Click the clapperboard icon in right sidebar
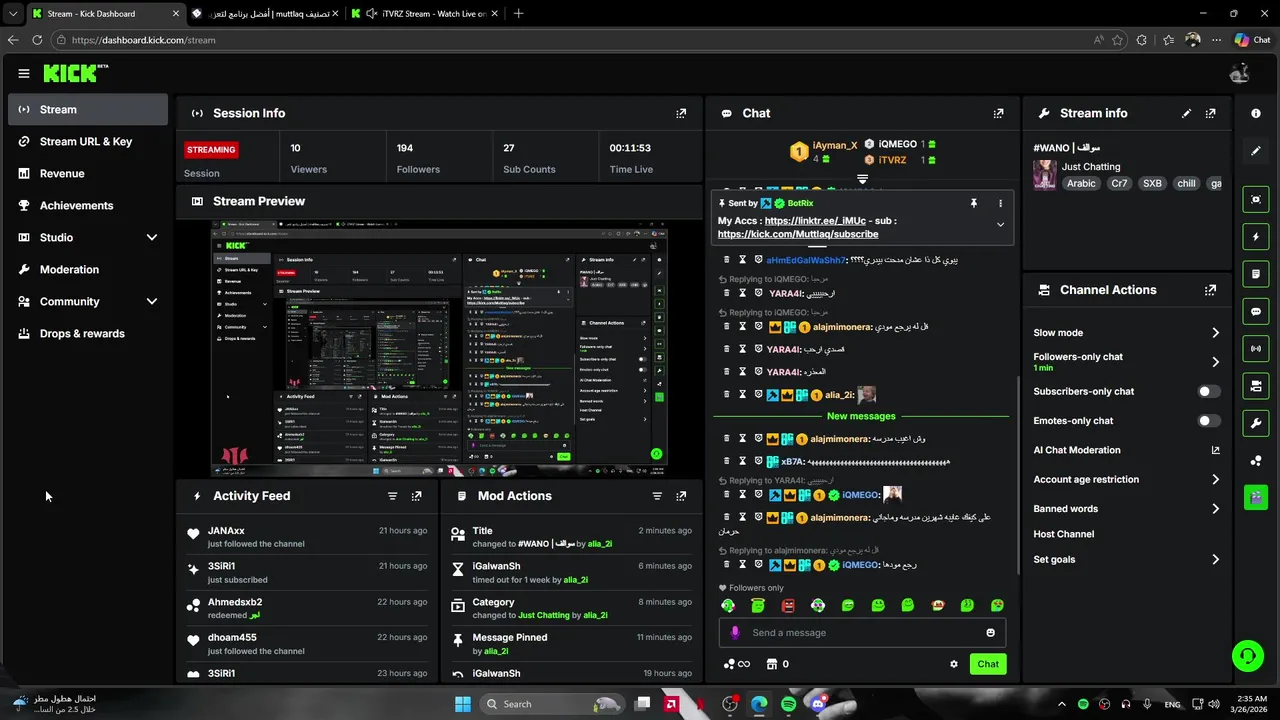1280x720 pixels. [x=1256, y=497]
